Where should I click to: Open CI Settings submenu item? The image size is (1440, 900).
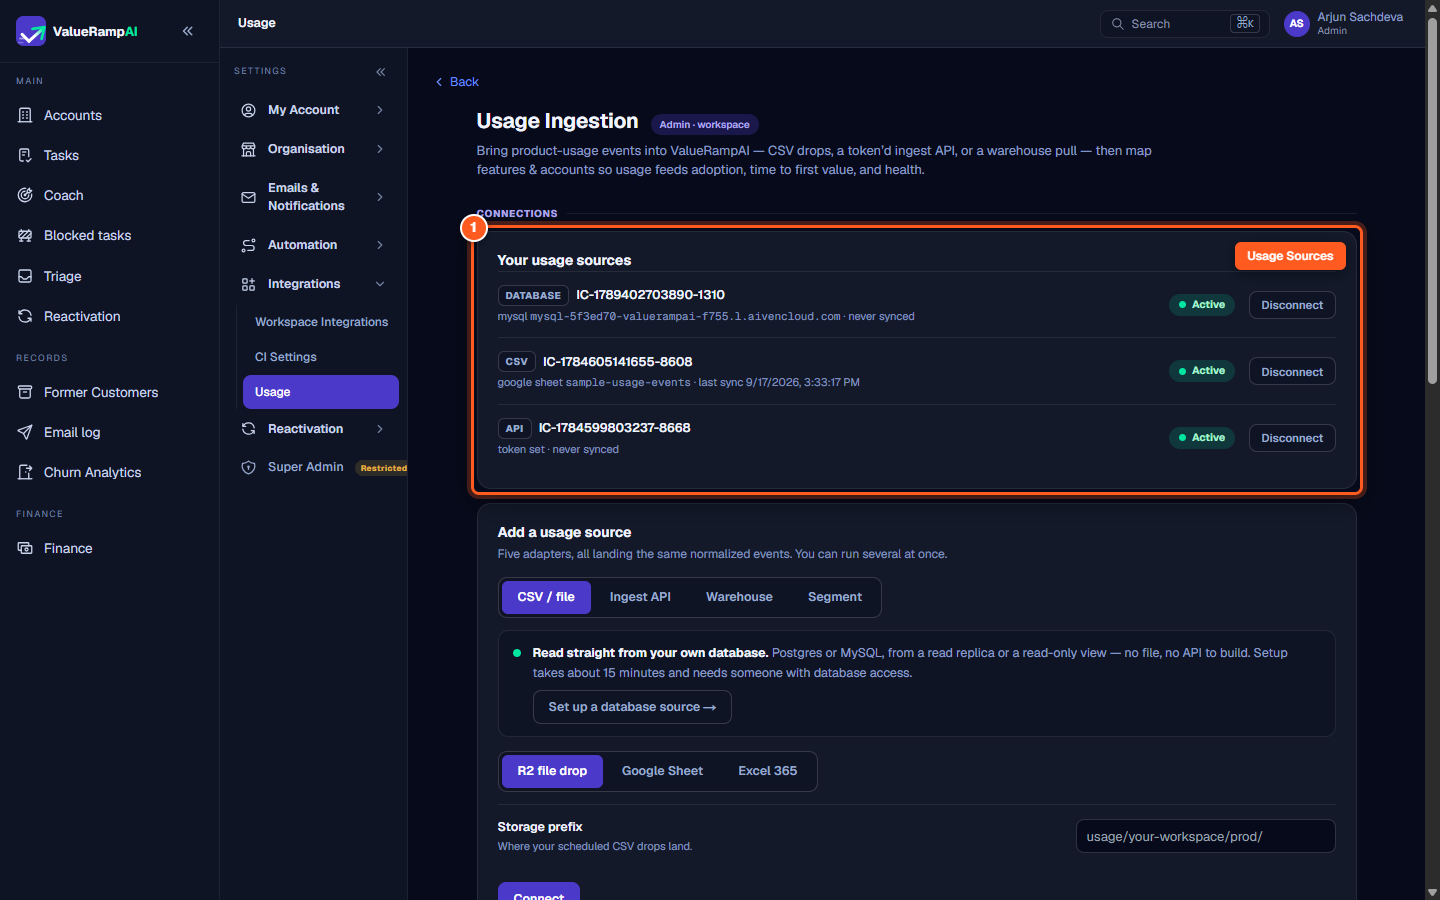[x=321, y=357]
